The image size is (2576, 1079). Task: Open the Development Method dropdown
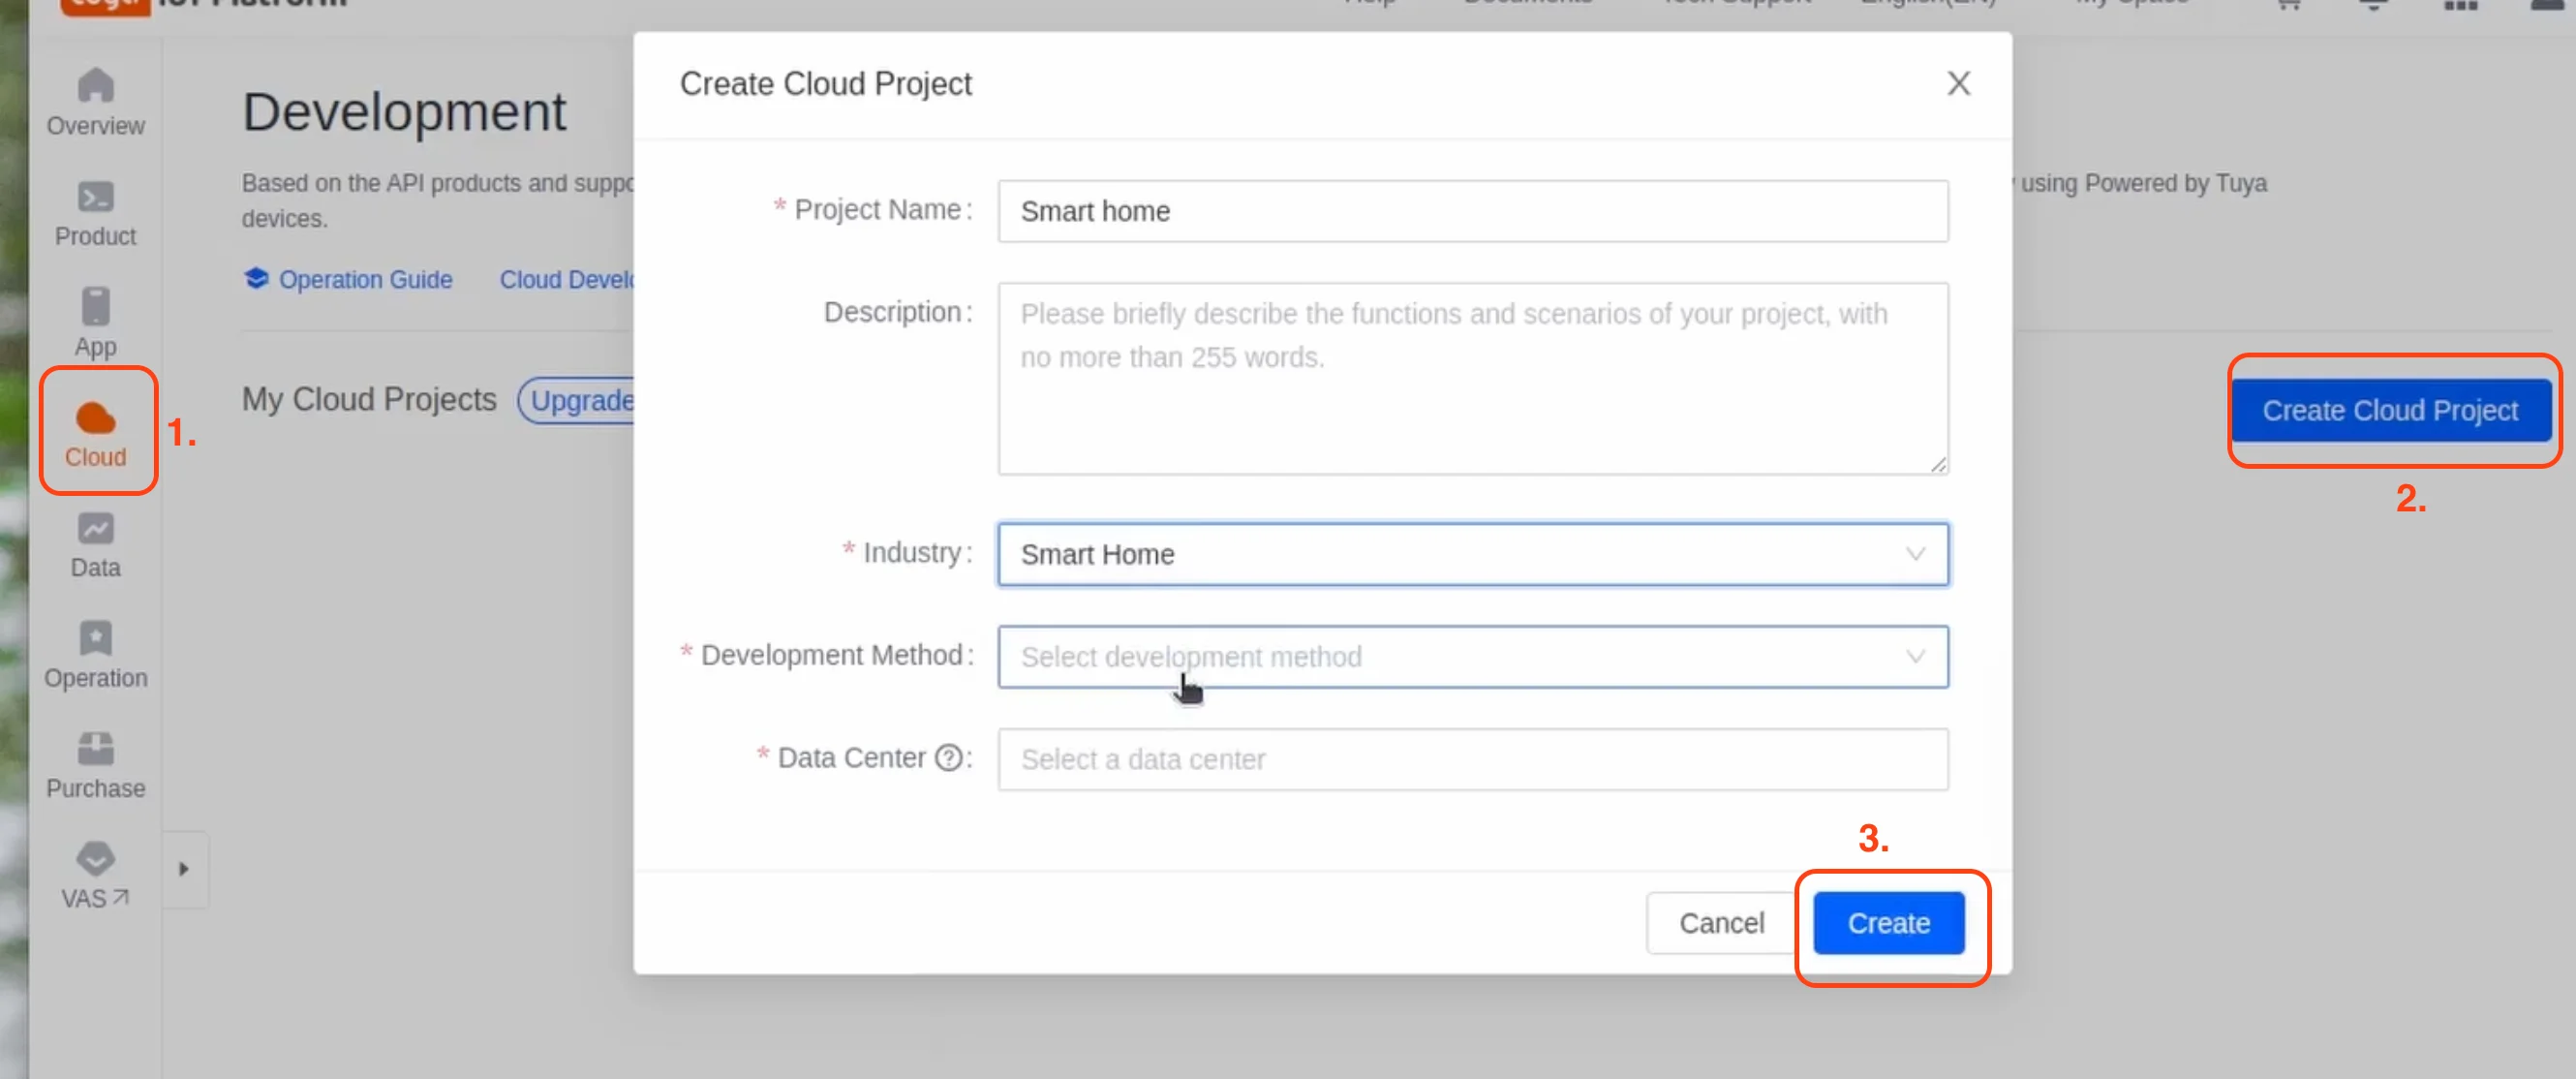[1472, 657]
